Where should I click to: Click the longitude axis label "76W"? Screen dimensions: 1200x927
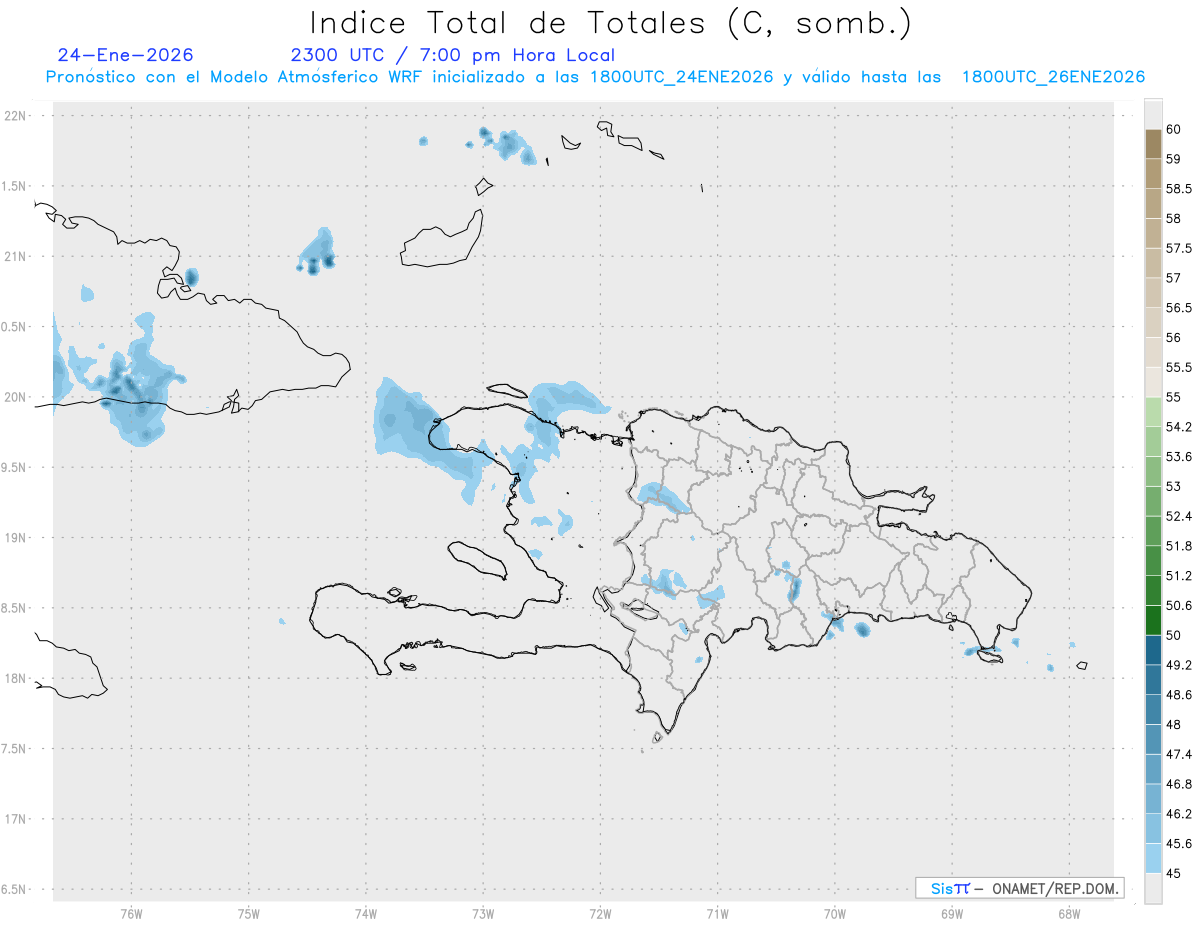tap(131, 913)
